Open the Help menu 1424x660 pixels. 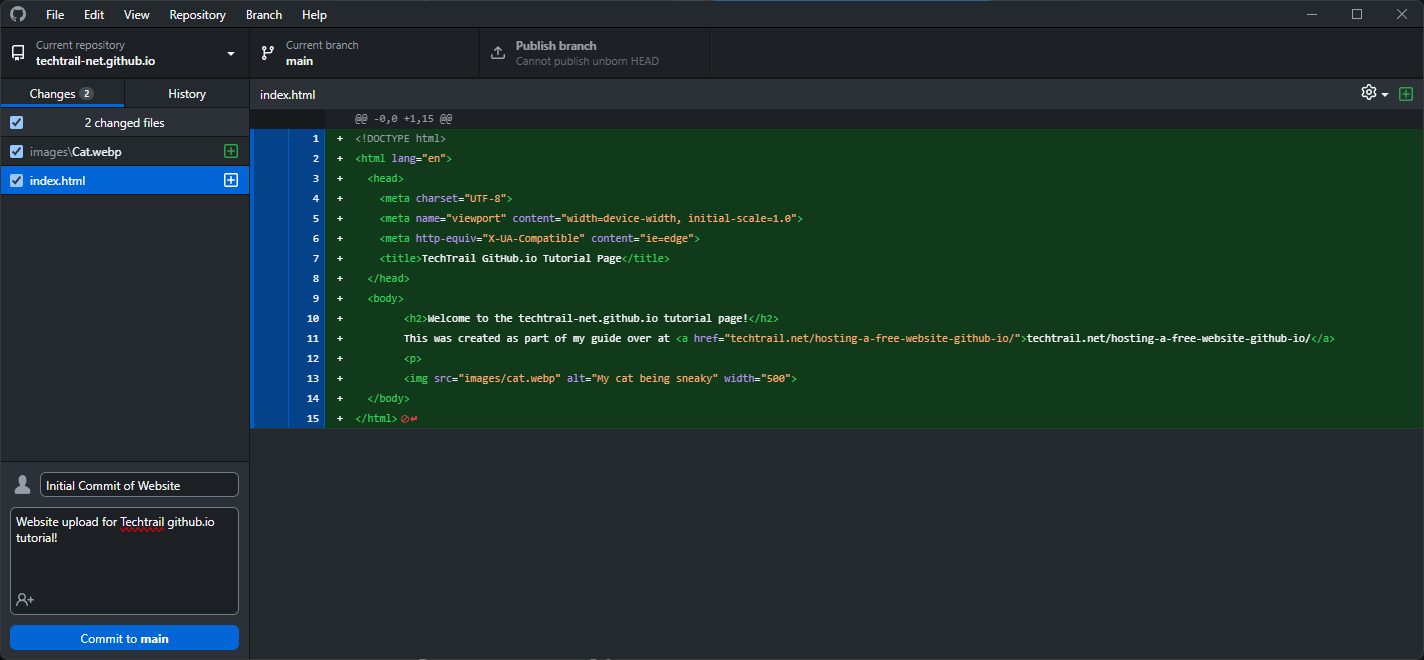click(x=314, y=14)
